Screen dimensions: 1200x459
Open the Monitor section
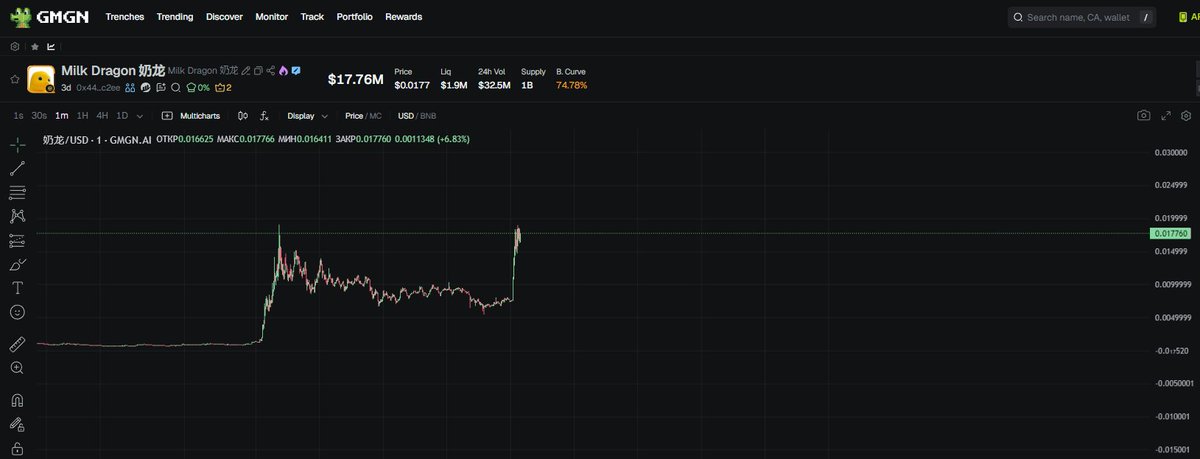tap(271, 17)
